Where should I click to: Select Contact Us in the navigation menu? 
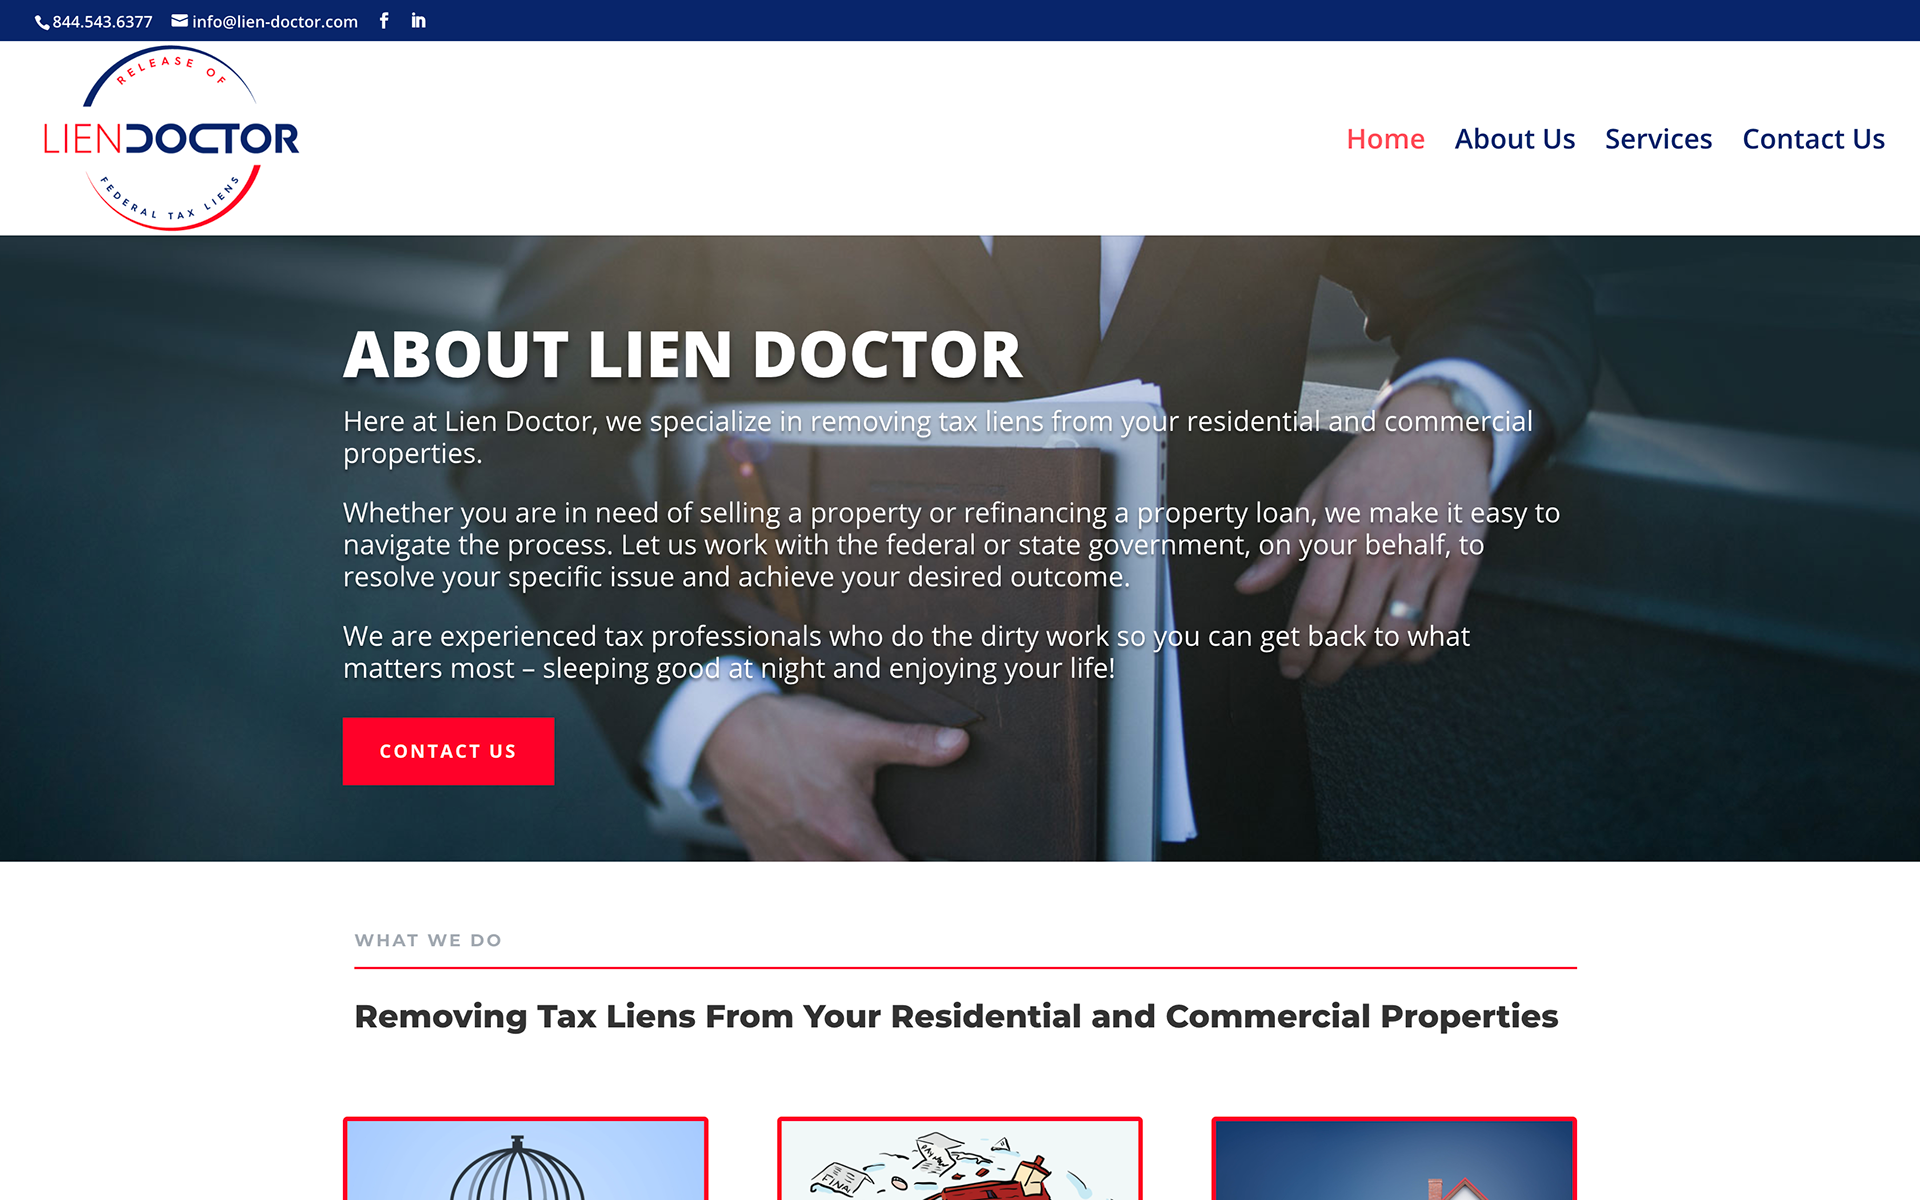1813,139
